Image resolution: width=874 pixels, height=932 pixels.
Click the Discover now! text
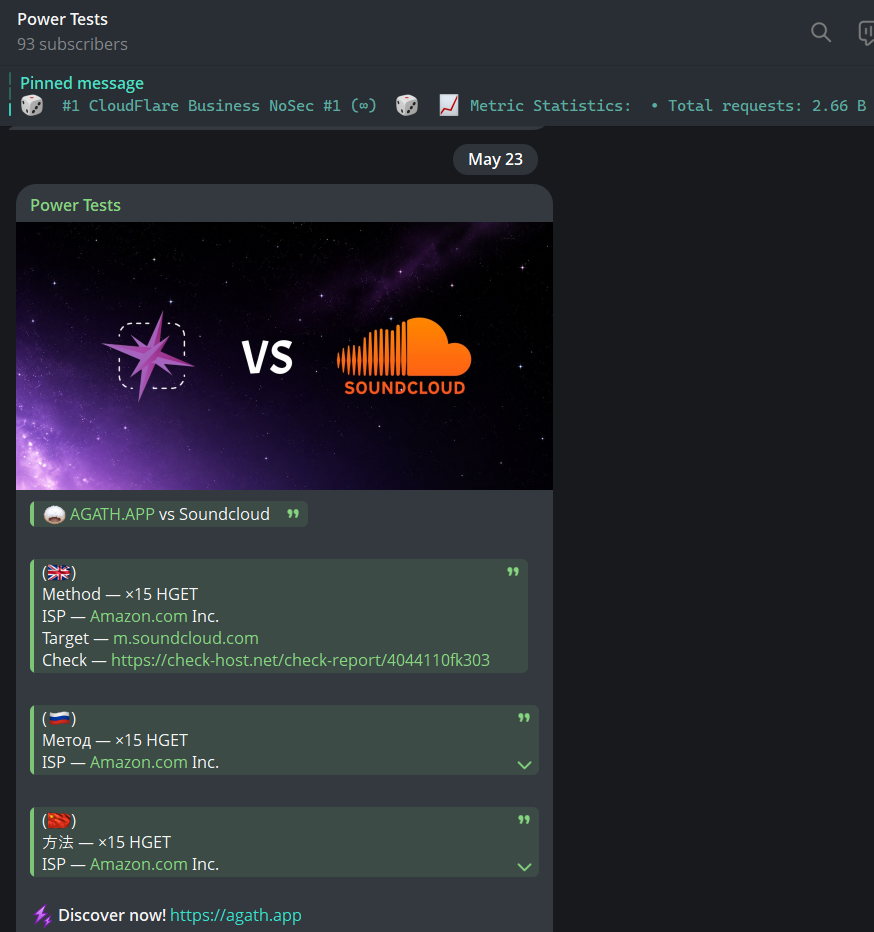coord(112,915)
